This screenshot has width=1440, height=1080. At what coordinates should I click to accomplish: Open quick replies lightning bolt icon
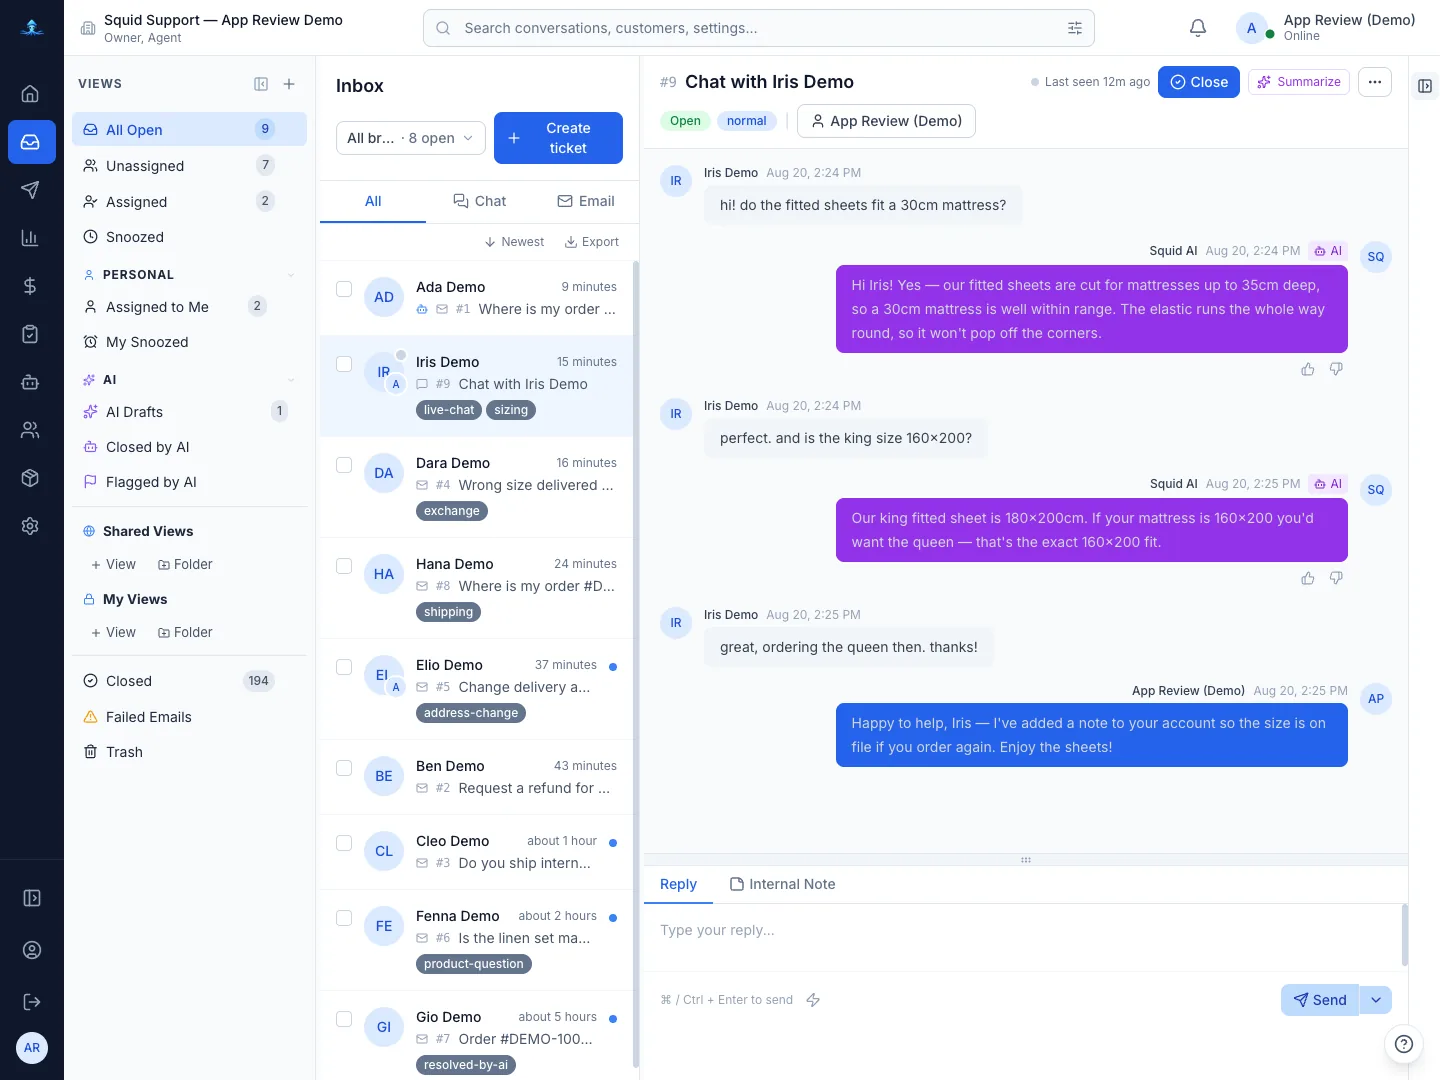tap(813, 1000)
